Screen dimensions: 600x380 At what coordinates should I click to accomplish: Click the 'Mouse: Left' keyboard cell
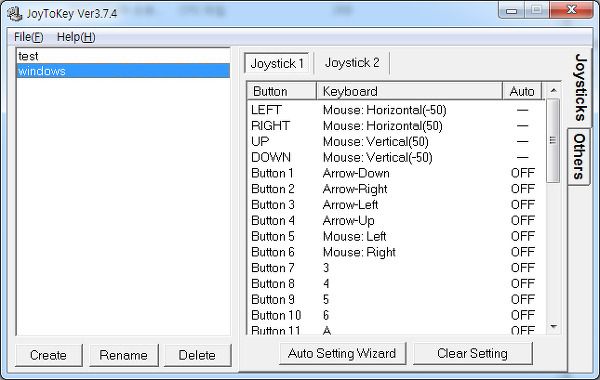(x=354, y=236)
